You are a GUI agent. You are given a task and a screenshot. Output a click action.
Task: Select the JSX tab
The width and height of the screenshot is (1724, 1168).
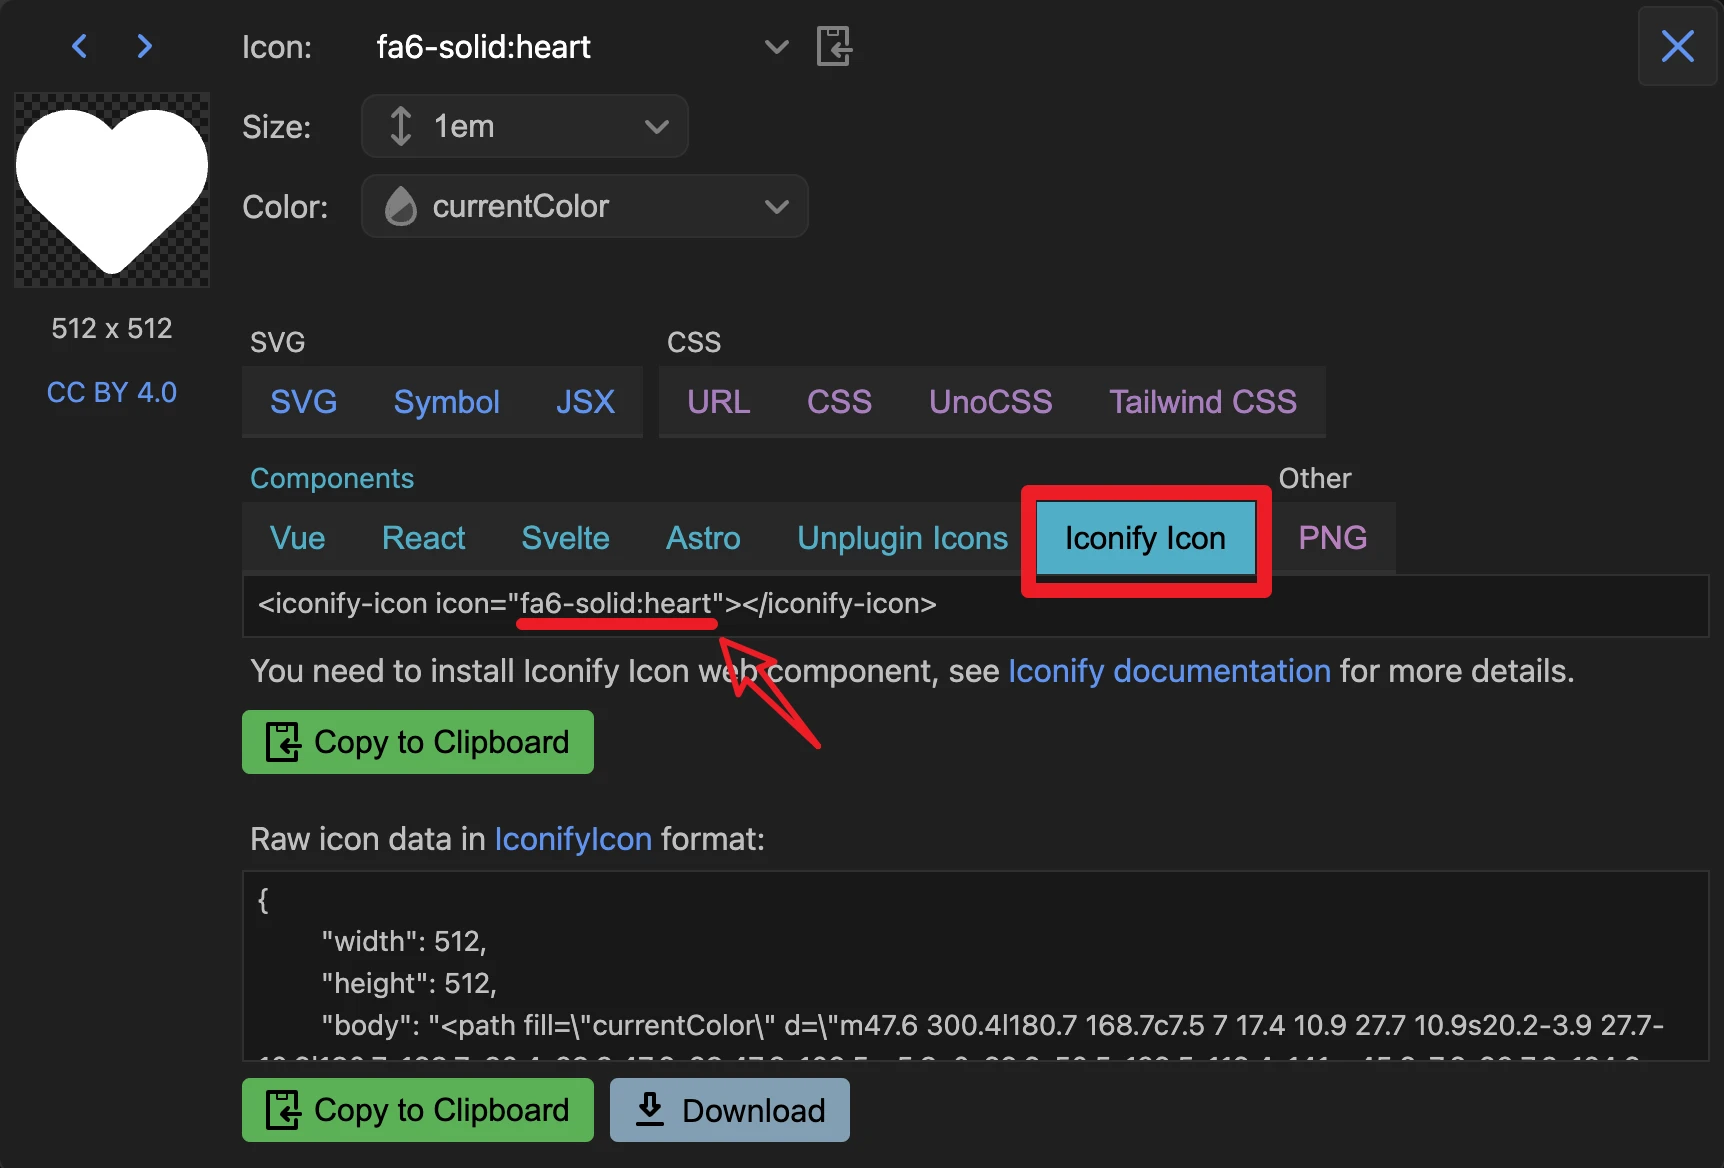(x=585, y=402)
